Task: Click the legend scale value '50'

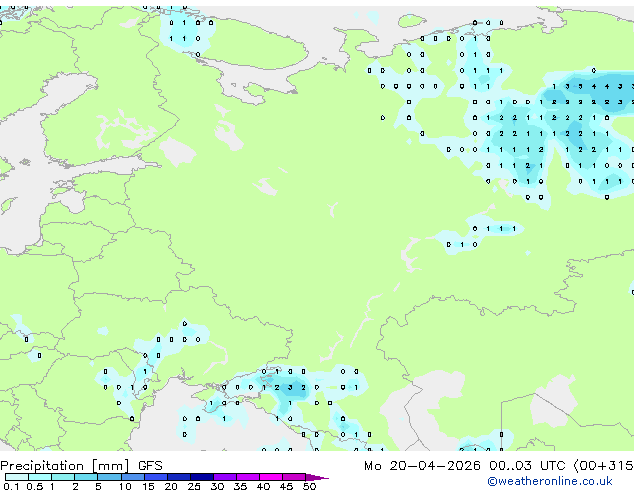Action: pos(309,486)
